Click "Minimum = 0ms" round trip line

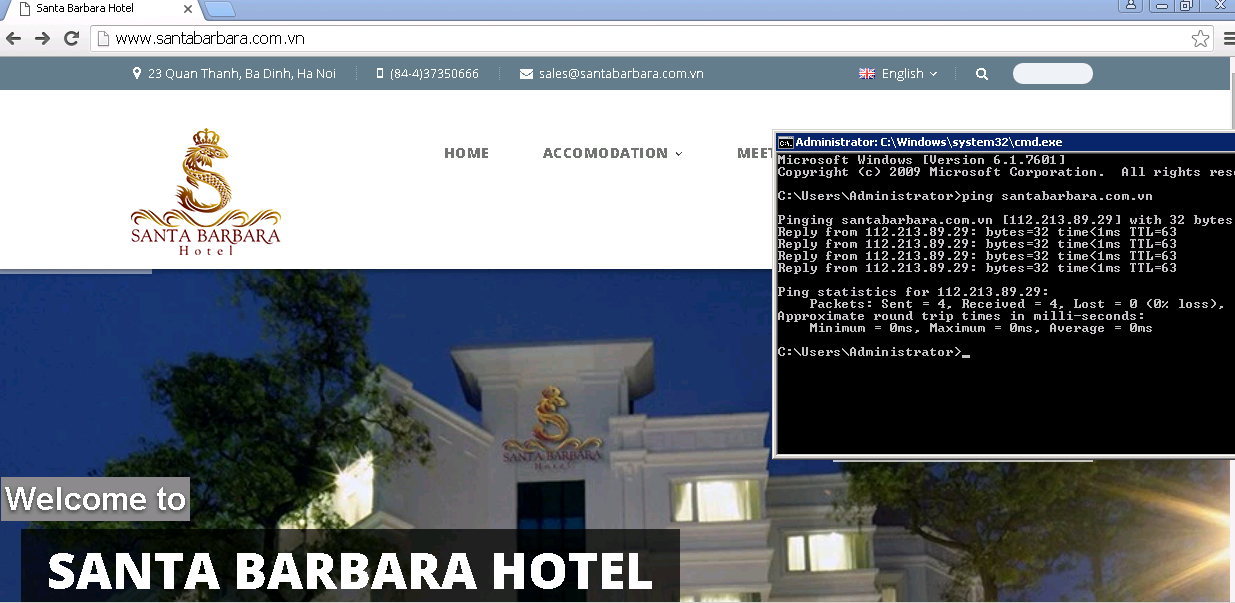[x=981, y=328]
